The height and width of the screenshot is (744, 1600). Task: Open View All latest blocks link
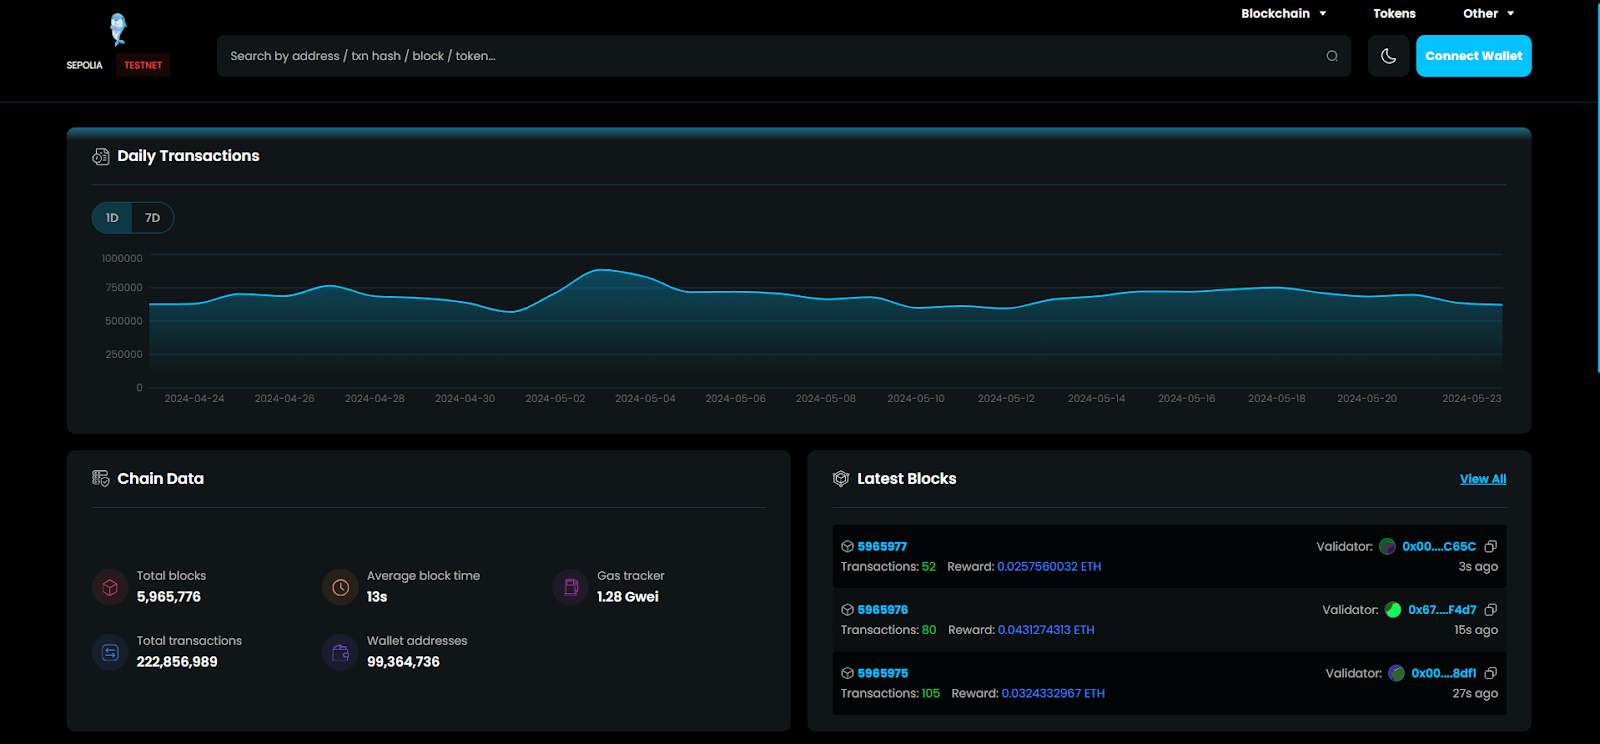click(x=1482, y=479)
